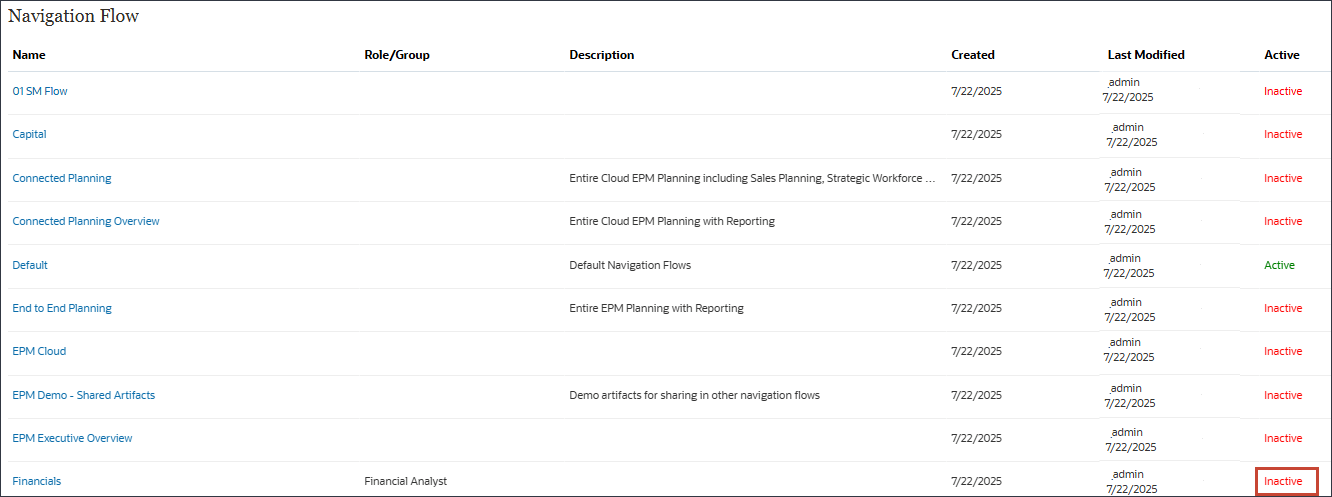Open the Connected Planning link
The height and width of the screenshot is (497, 1332).
pos(62,178)
